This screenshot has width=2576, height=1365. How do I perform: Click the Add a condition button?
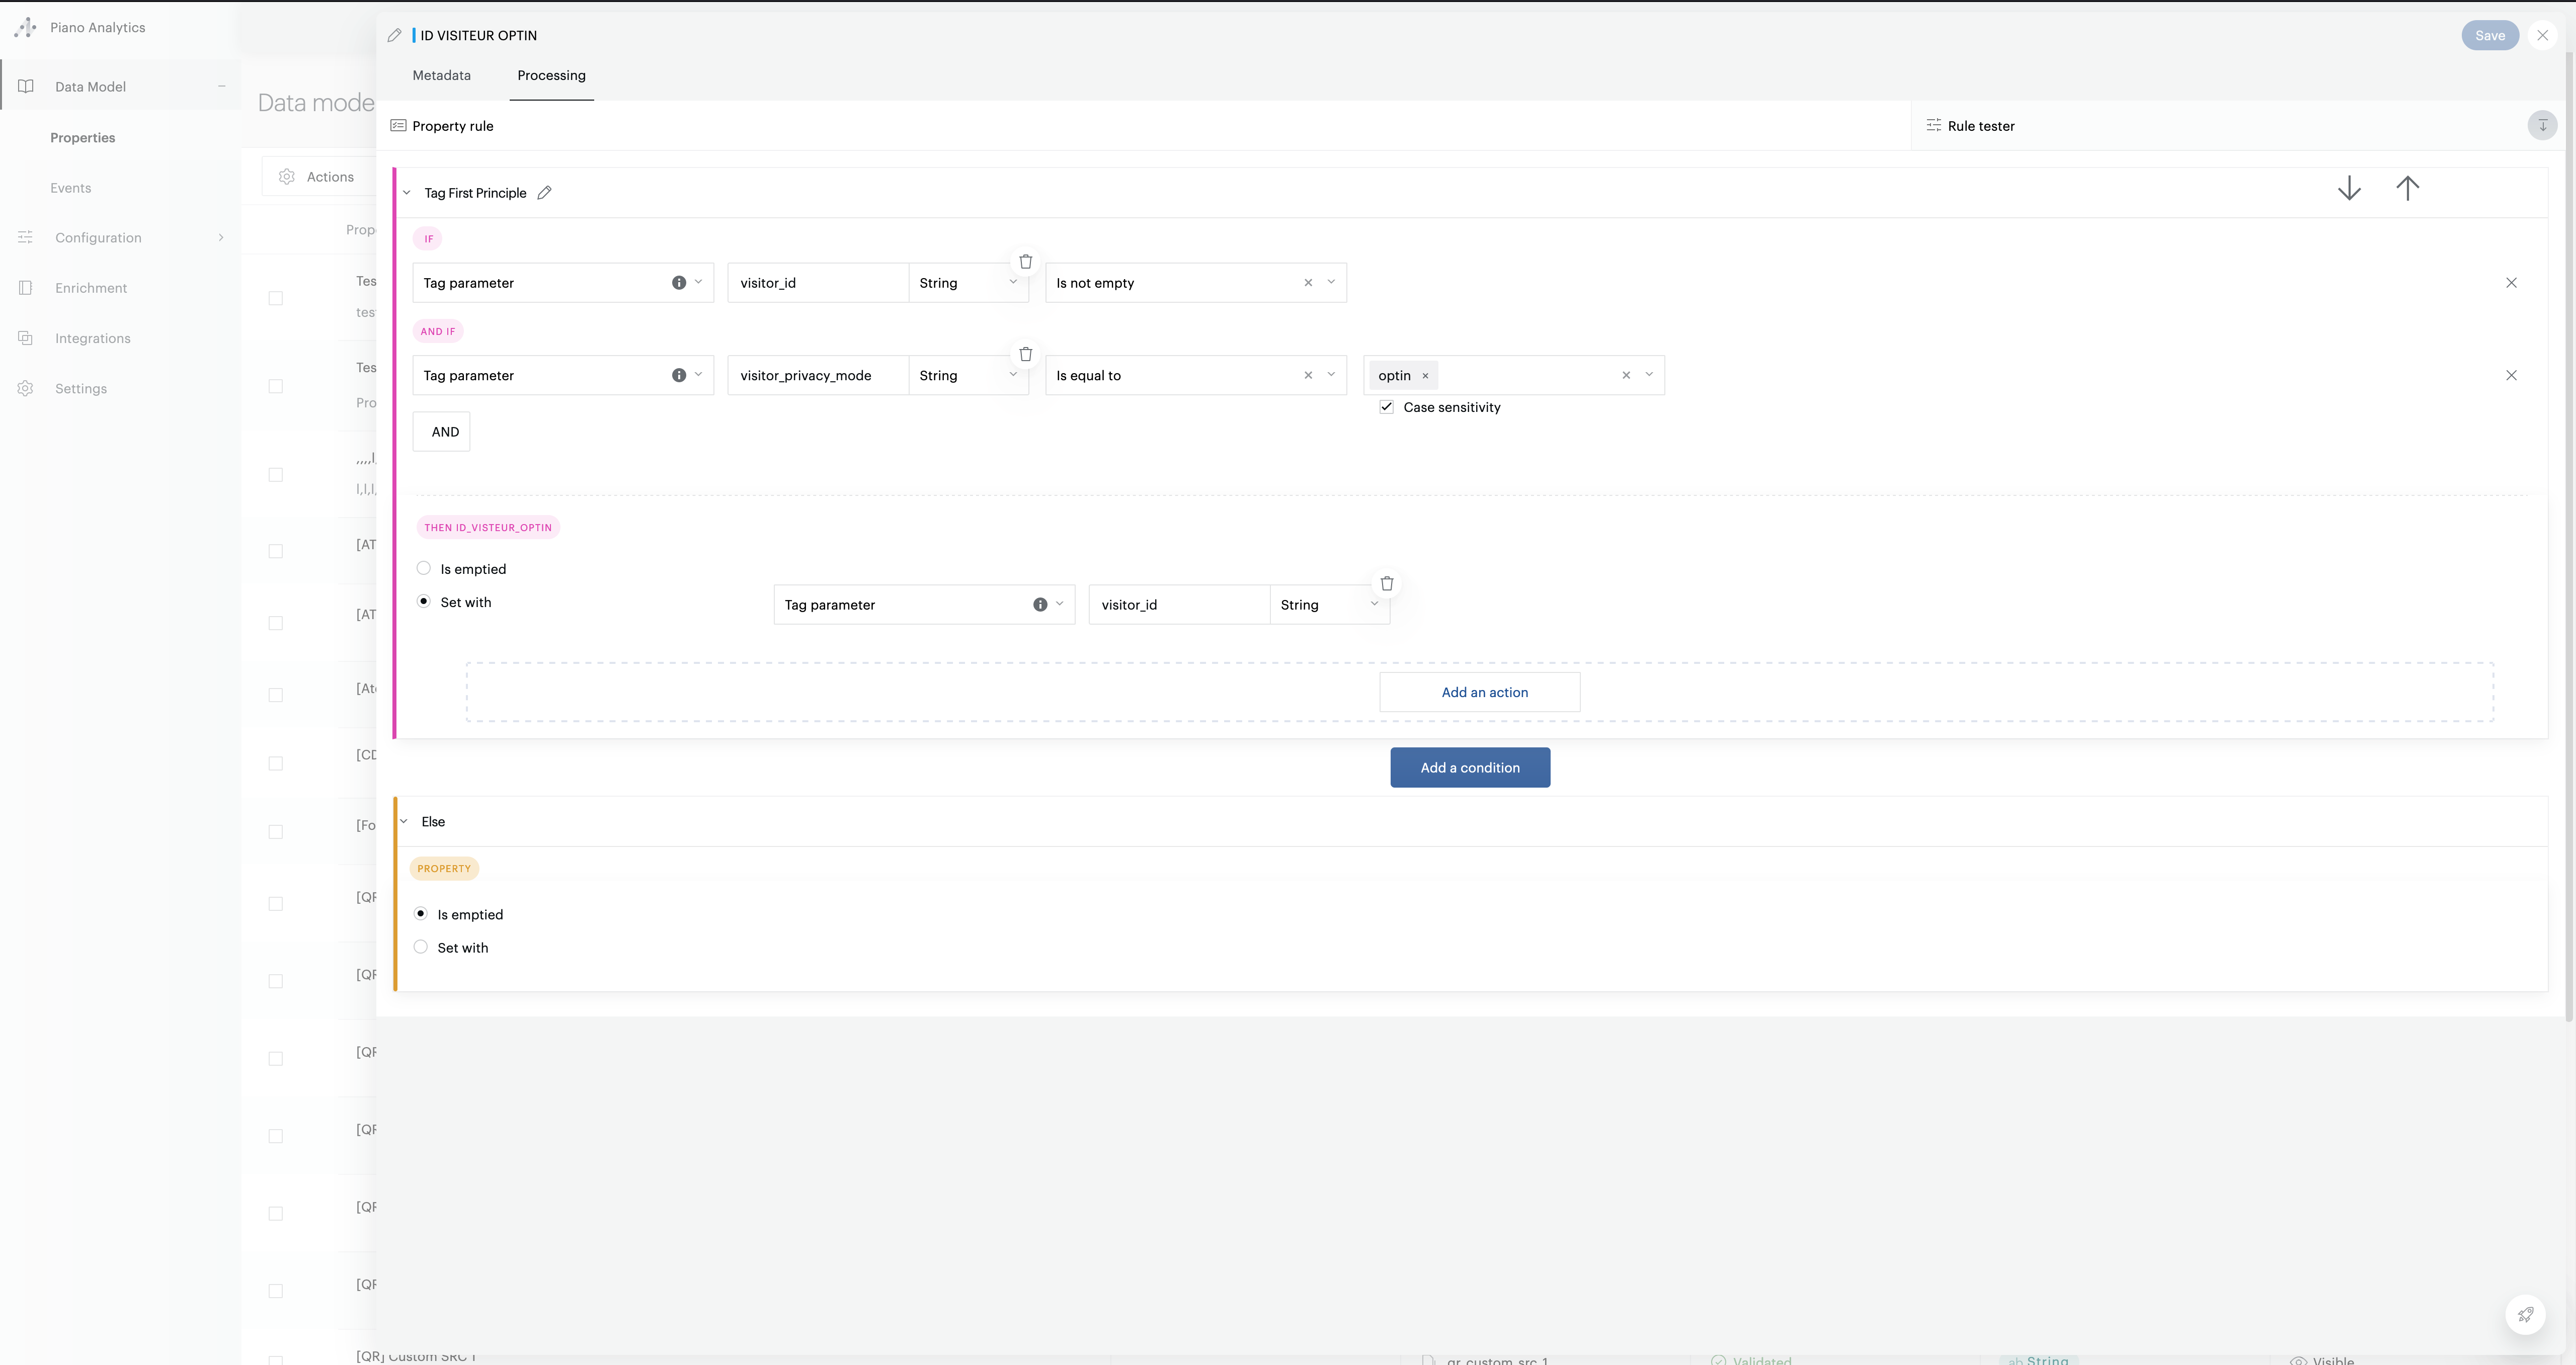tap(1469, 767)
